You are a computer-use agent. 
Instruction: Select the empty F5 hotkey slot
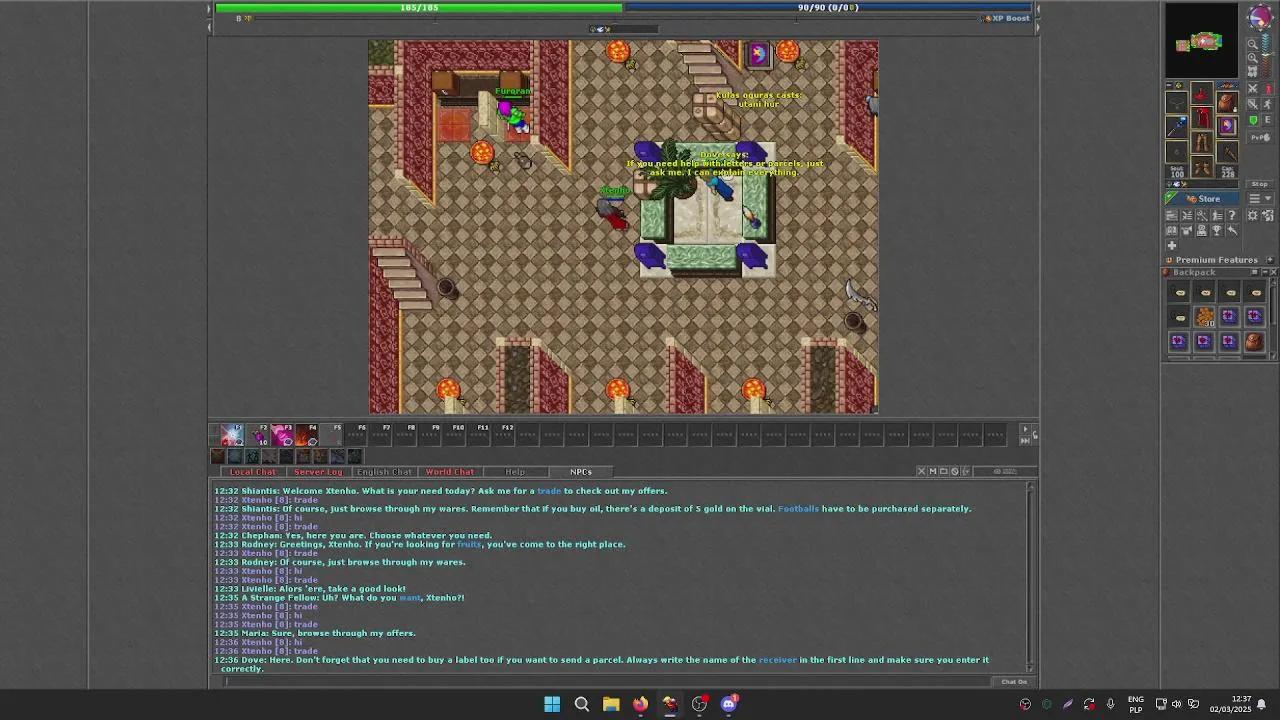(333, 434)
